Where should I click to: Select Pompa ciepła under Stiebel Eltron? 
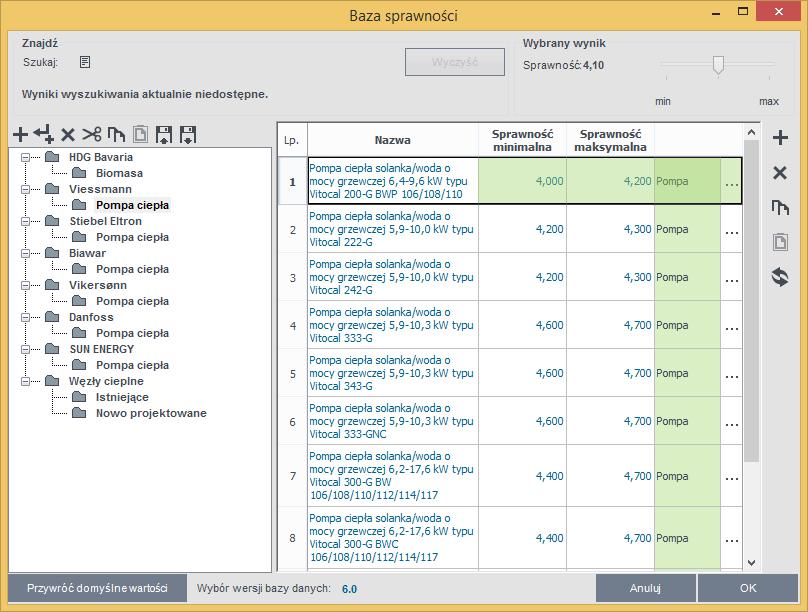pyautogui.click(x=132, y=237)
